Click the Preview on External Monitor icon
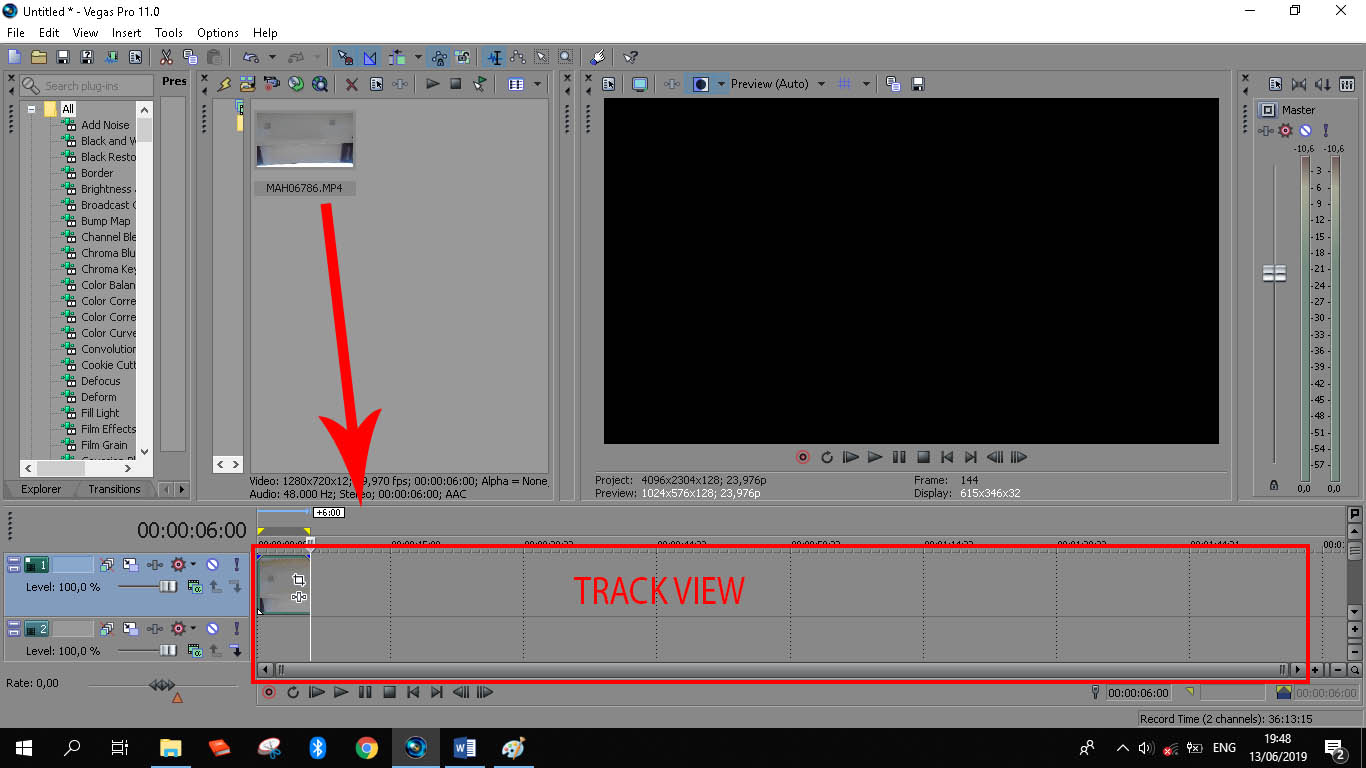The height and width of the screenshot is (768, 1366). click(x=640, y=84)
